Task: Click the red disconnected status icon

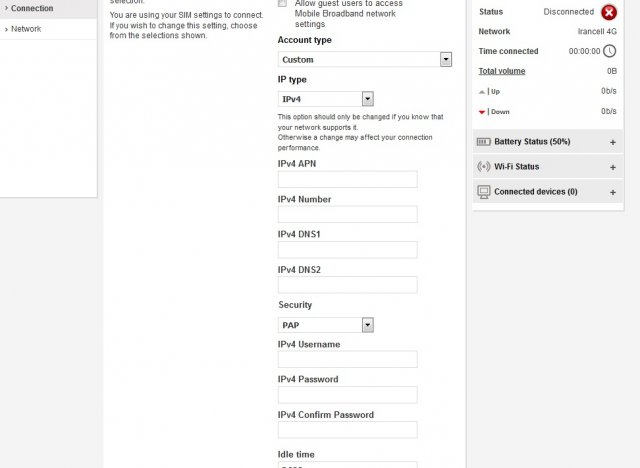Action: point(609,12)
